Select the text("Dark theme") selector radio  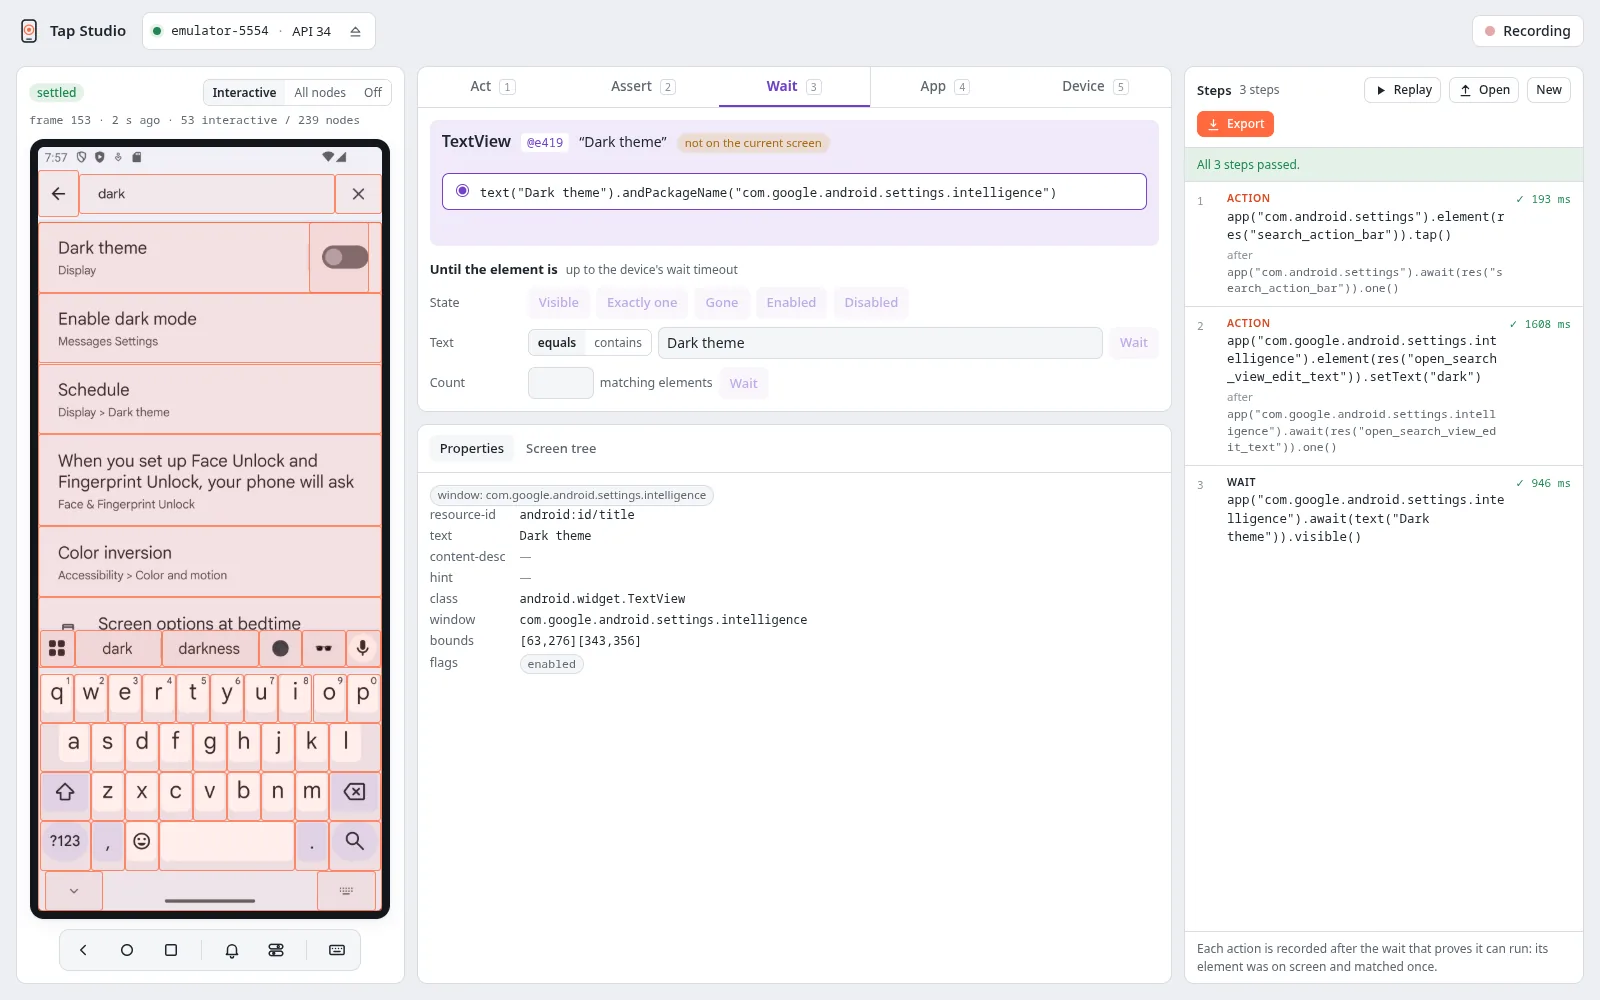click(x=462, y=191)
